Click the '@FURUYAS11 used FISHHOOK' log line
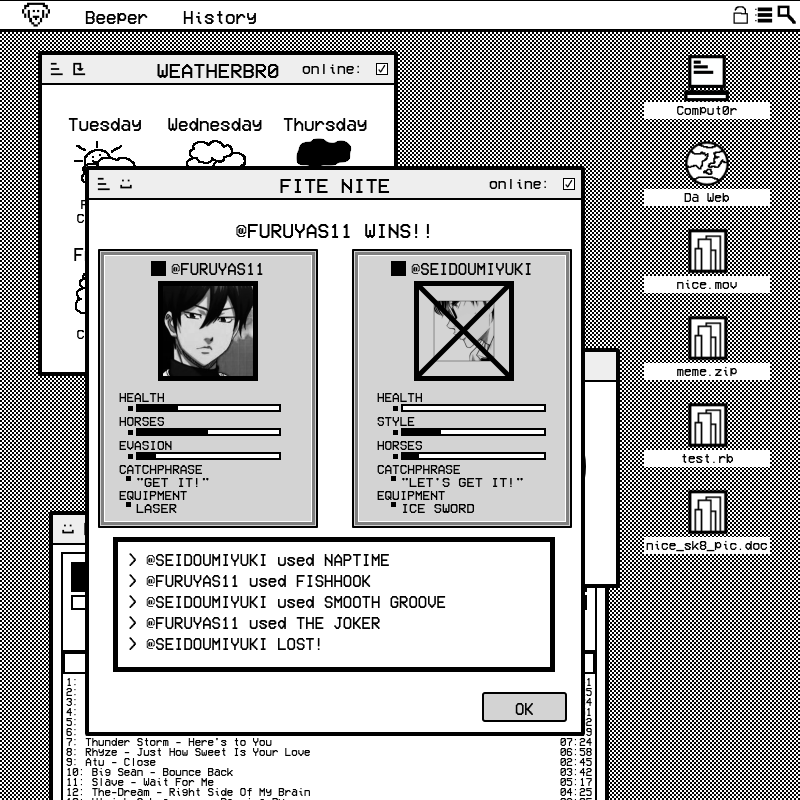The height and width of the screenshot is (800, 800). coord(250,581)
